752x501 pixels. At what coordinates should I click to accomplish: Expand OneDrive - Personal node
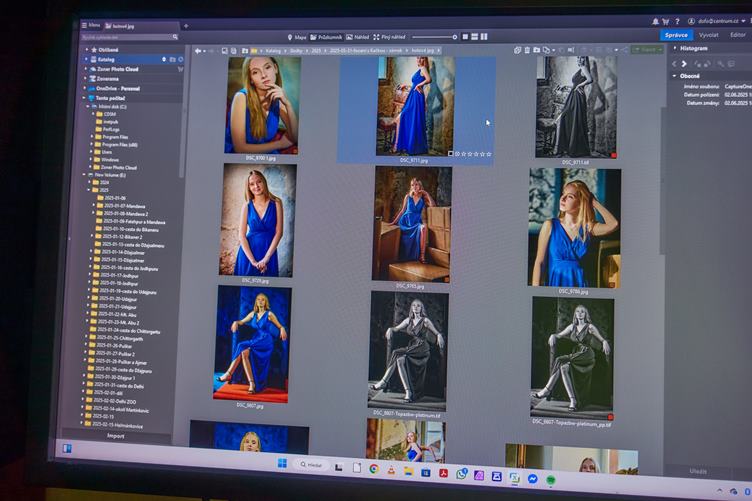pos(85,88)
